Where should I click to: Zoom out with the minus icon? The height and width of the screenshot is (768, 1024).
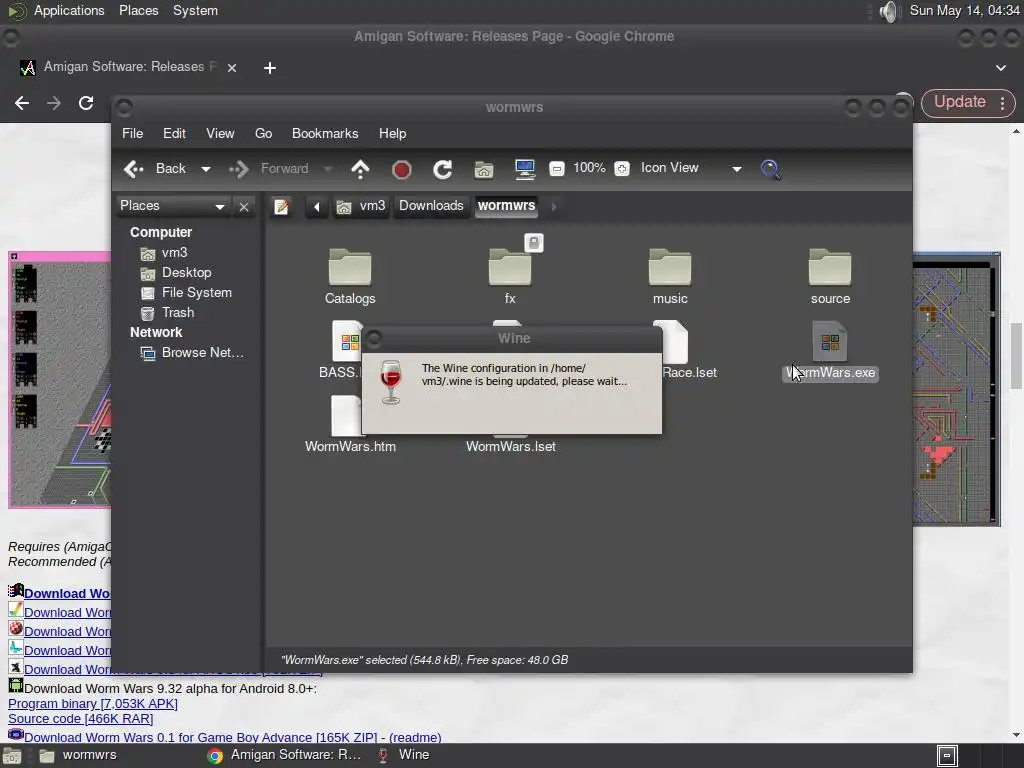pos(556,168)
